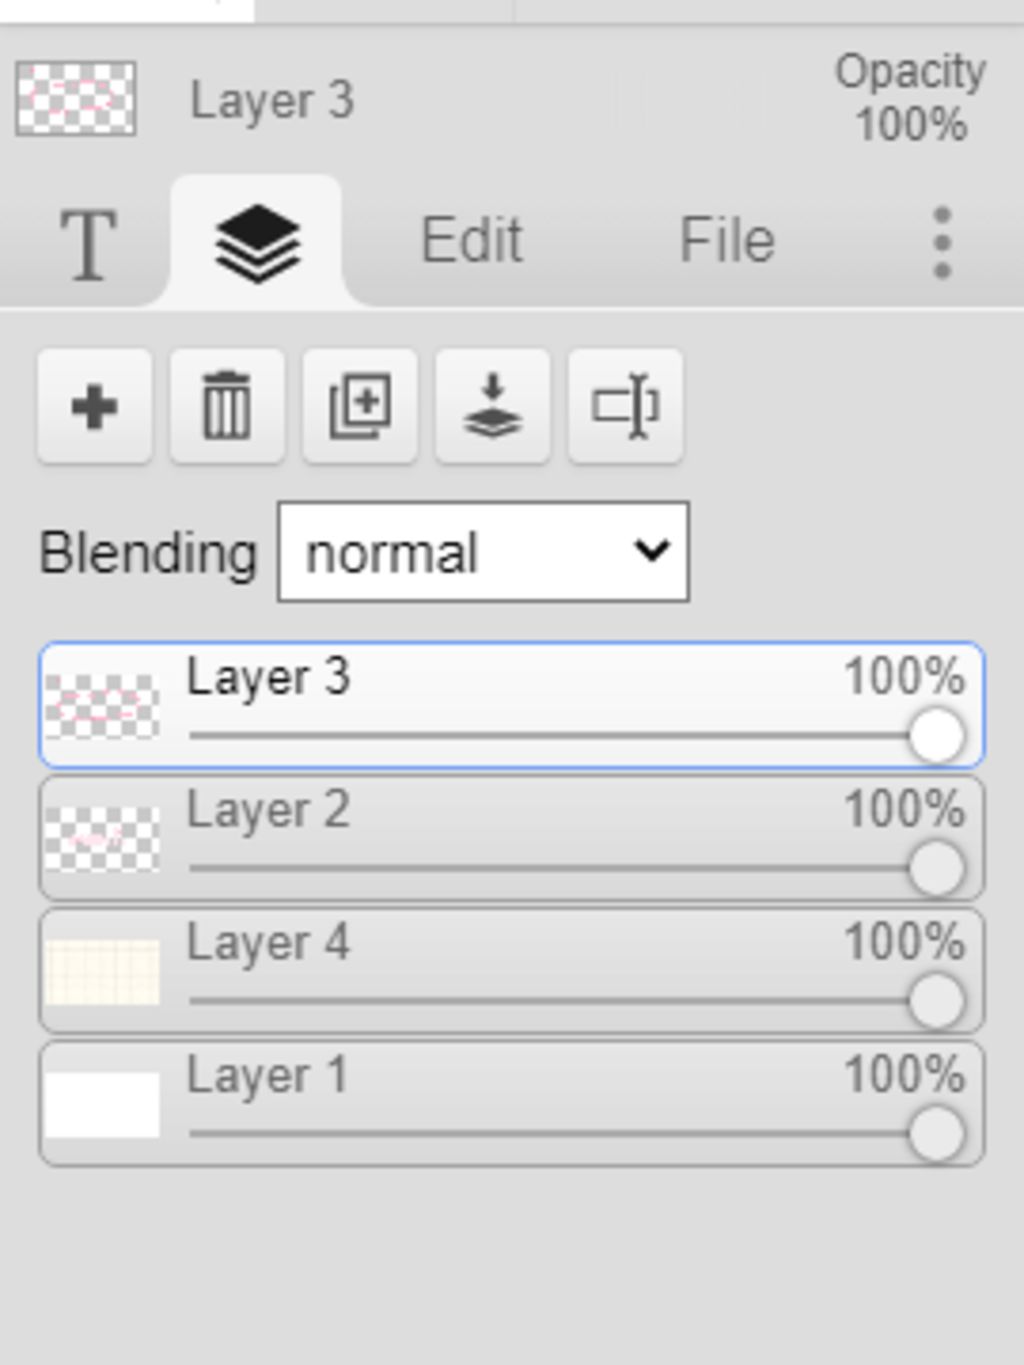The height and width of the screenshot is (1365, 1024).
Task: Open the three-dot more options menu
Action: pos(941,243)
